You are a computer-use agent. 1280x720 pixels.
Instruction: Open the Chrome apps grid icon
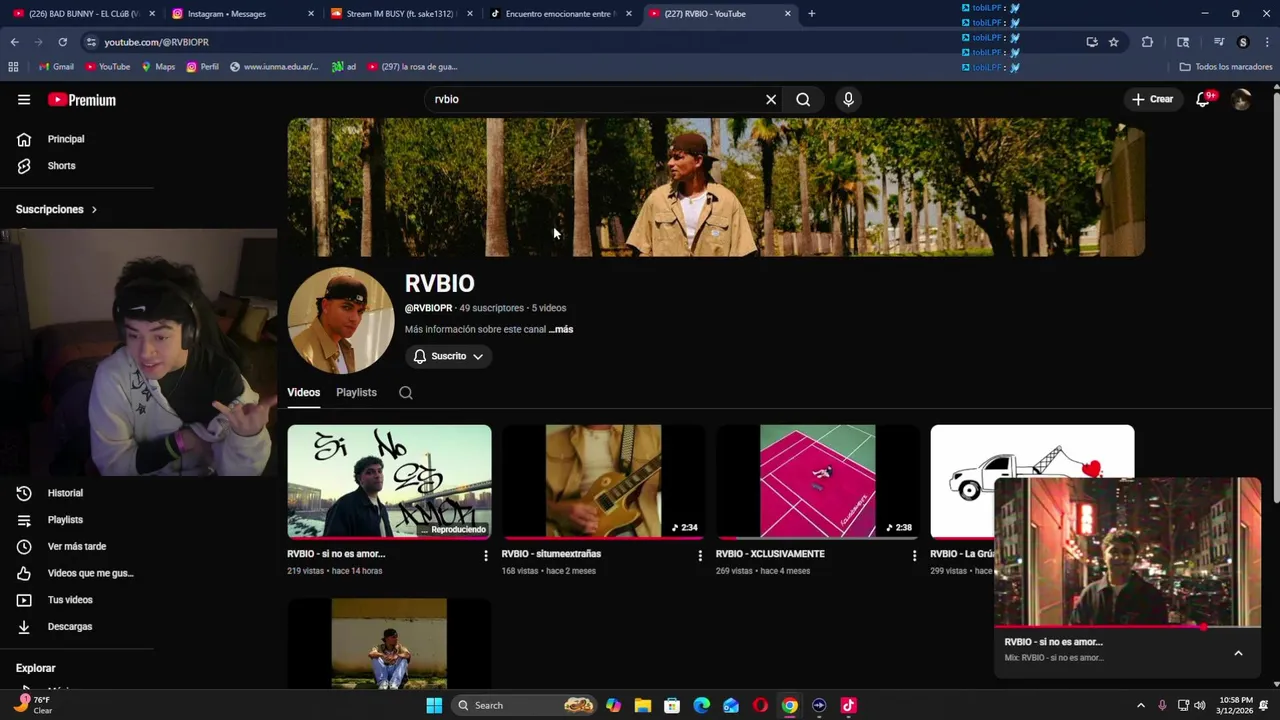tap(13, 67)
